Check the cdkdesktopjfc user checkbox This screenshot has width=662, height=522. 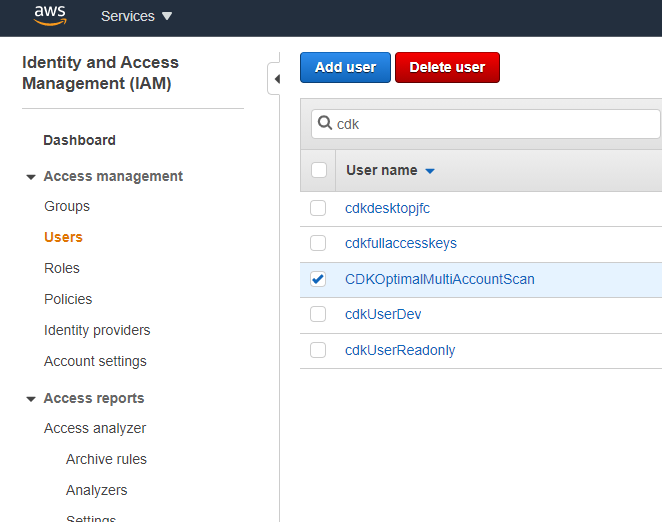click(318, 208)
